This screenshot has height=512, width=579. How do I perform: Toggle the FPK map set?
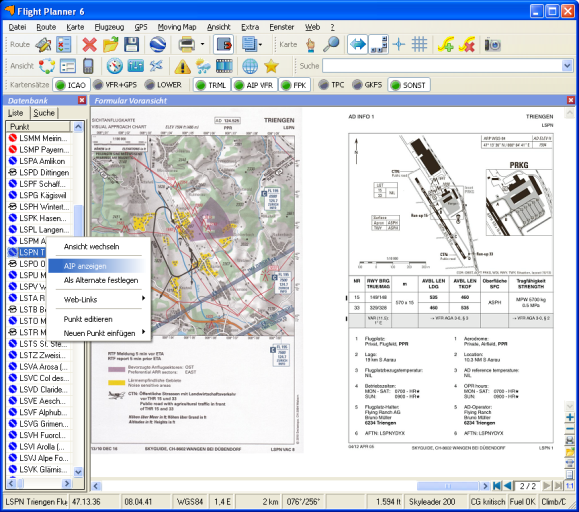[x=294, y=85]
